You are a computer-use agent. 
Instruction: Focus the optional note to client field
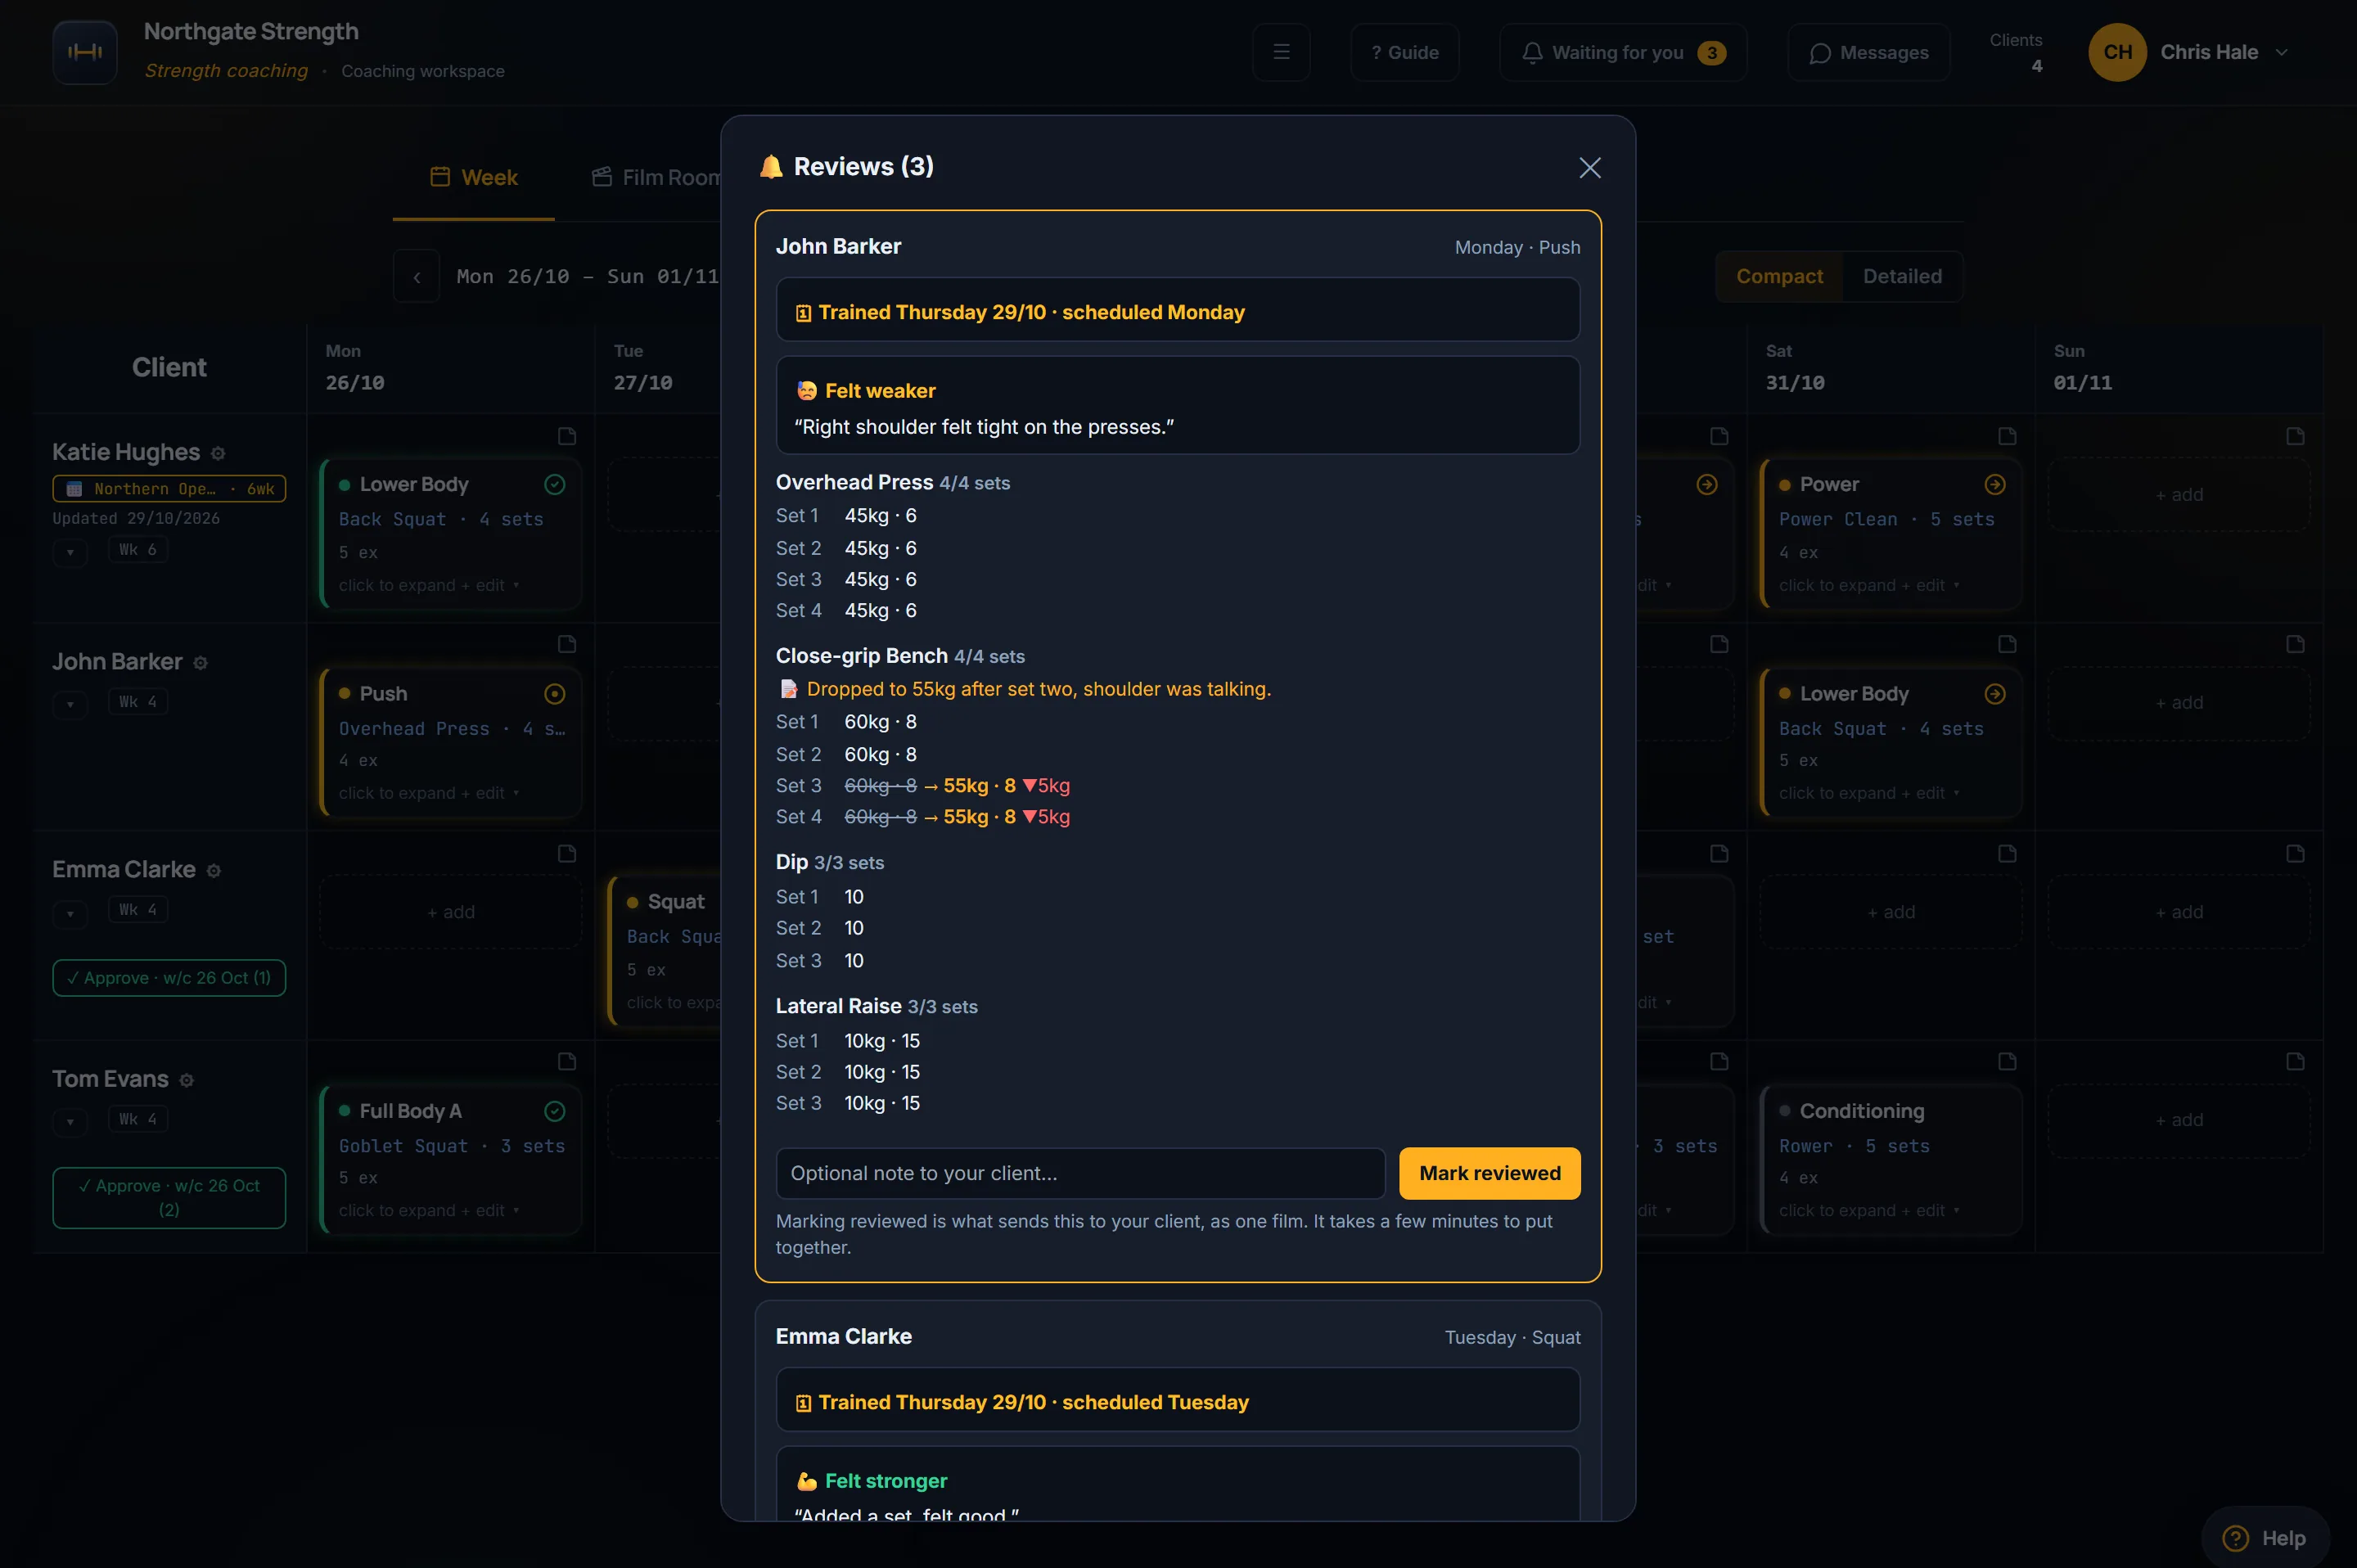click(x=1080, y=1173)
